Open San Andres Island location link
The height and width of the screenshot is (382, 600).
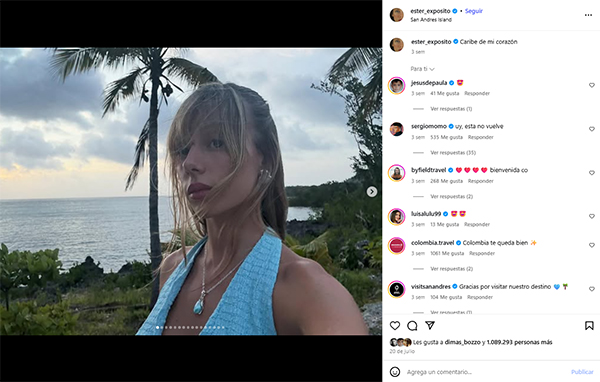tap(431, 20)
